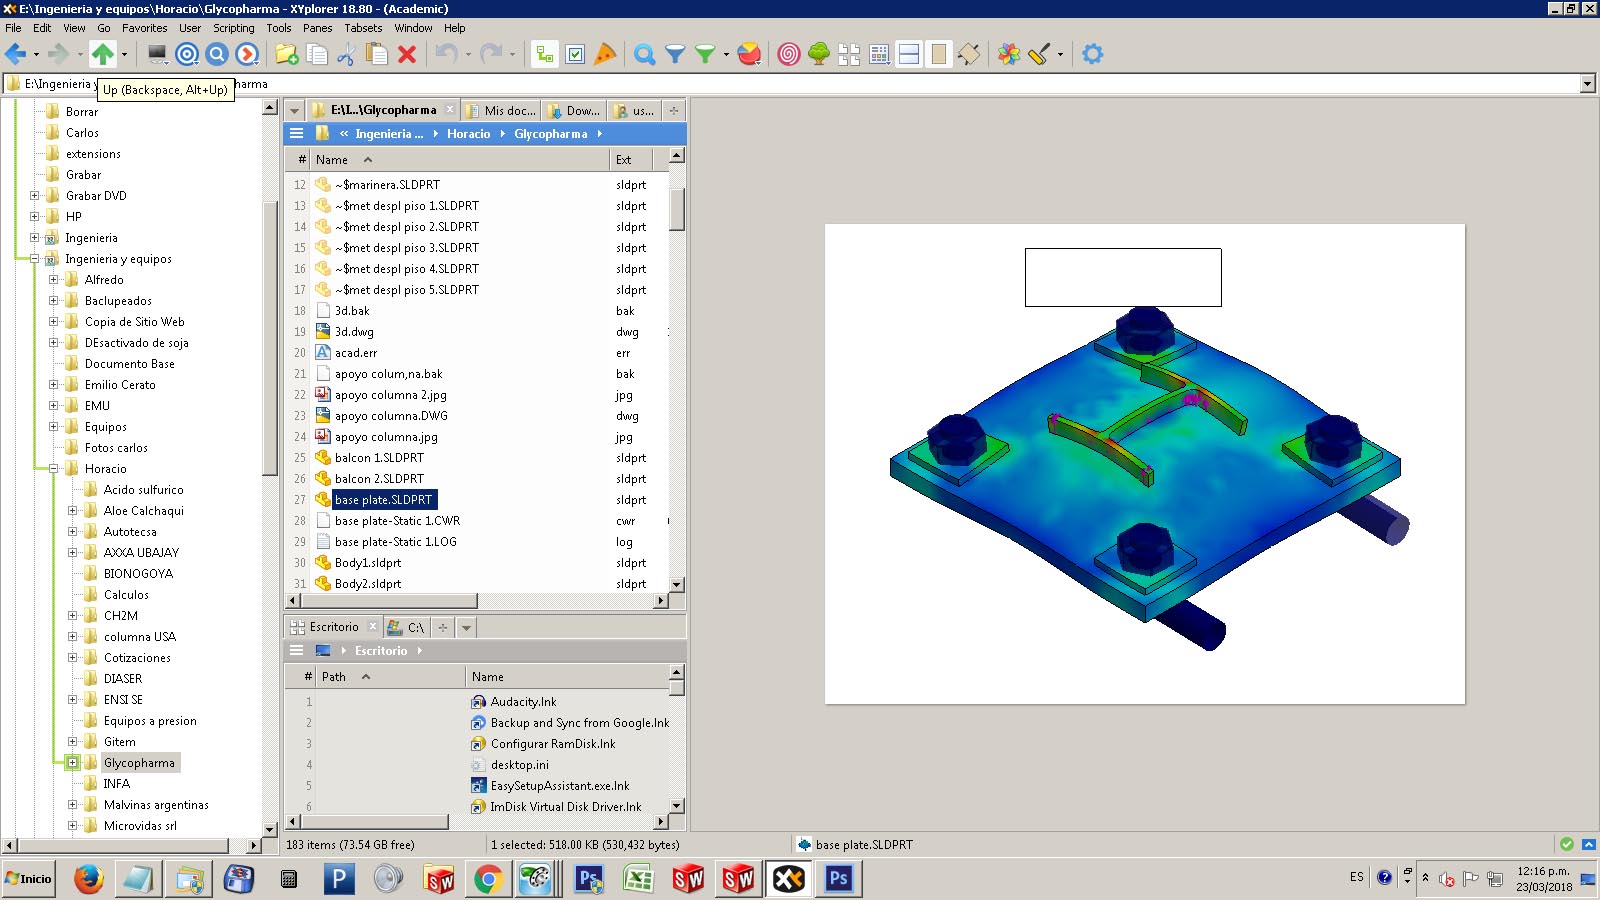Open the paintbrush icon dropdown arrow
1600x900 pixels.
(x=1060, y=54)
